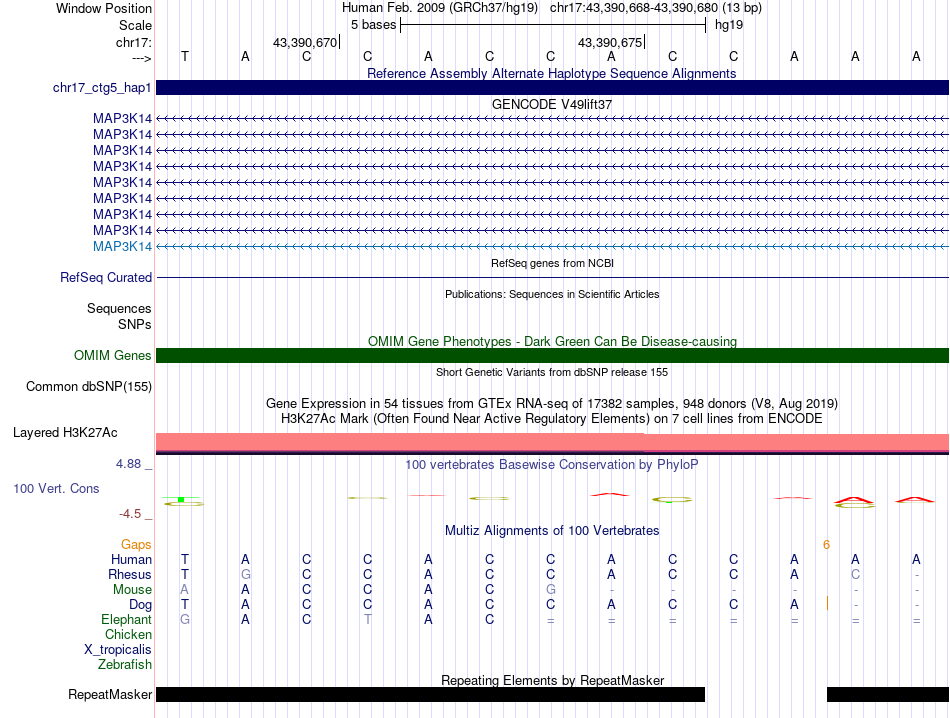Click the green PhyloP marker under the T base

click(x=181, y=500)
